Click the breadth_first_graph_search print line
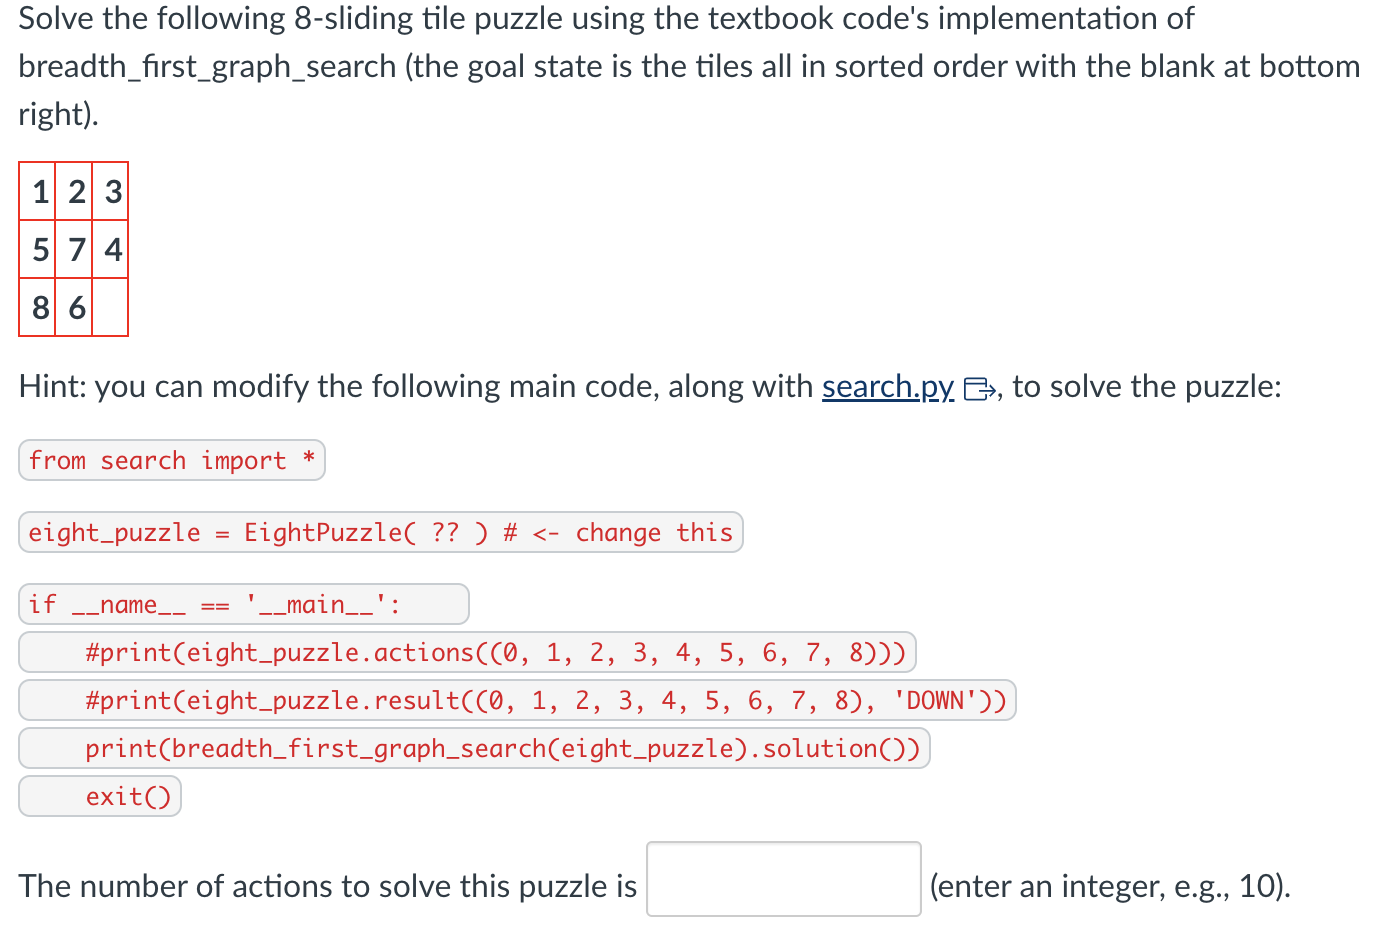The height and width of the screenshot is (926, 1400). pyautogui.click(x=474, y=748)
